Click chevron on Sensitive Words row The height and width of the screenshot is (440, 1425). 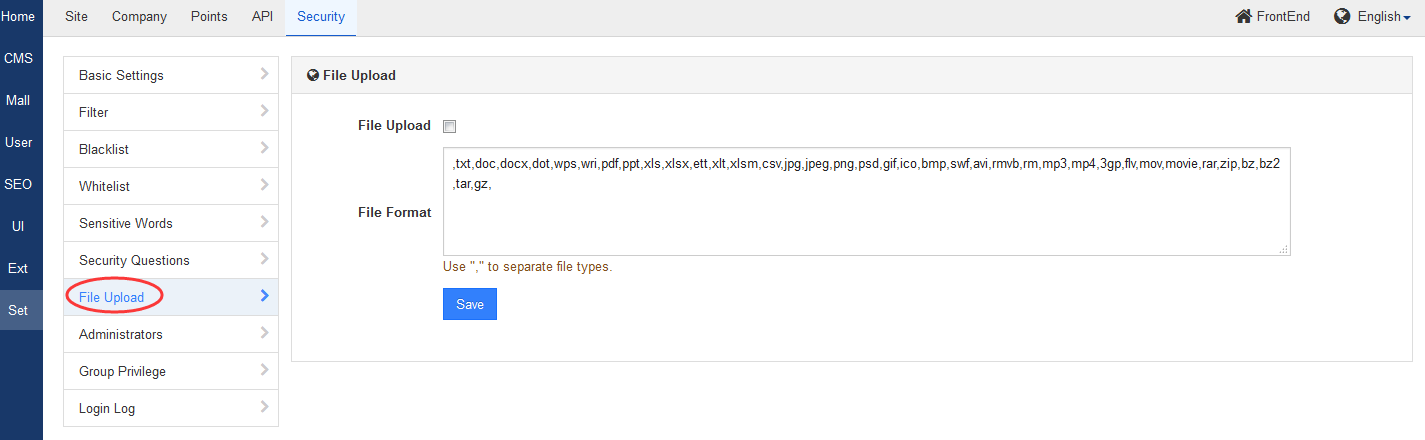(x=264, y=222)
